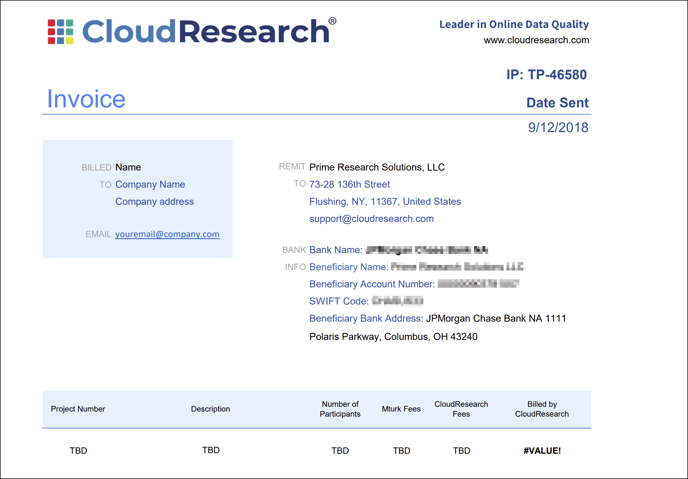Click the billed-to Name field
Viewport: 688px width, 479px height.
point(128,167)
